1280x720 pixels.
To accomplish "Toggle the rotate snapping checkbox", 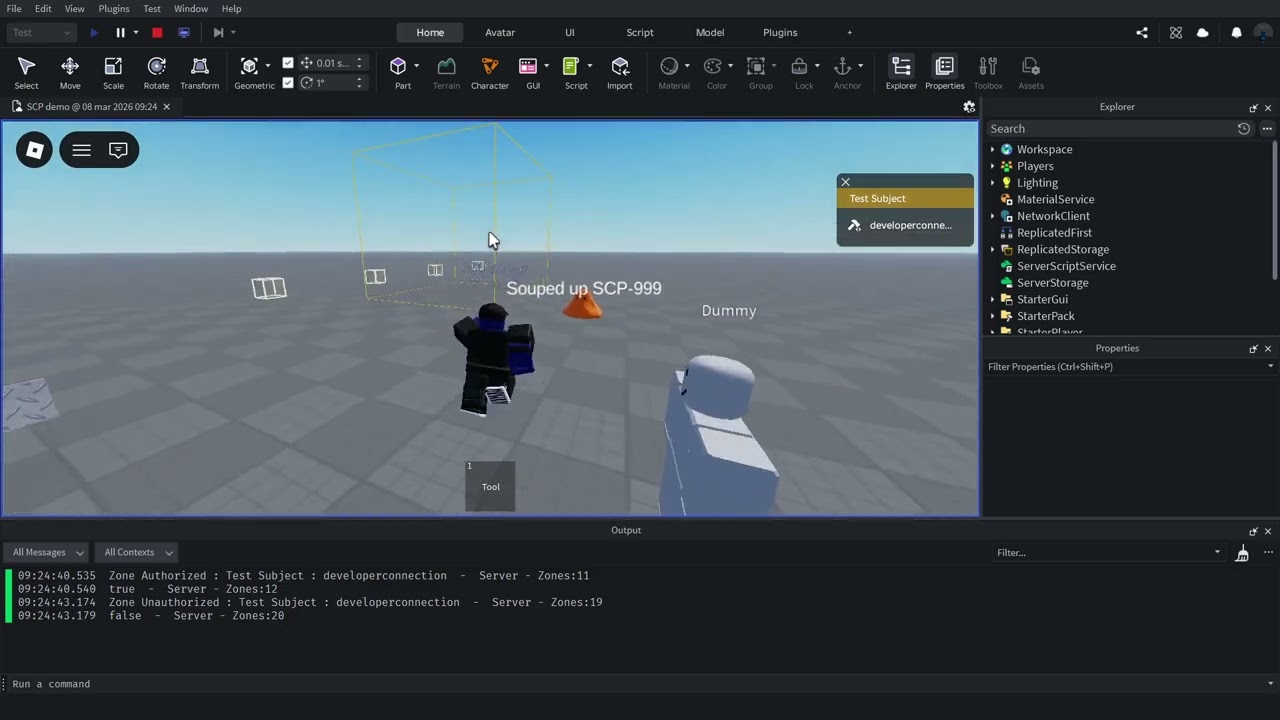I will click(288, 83).
